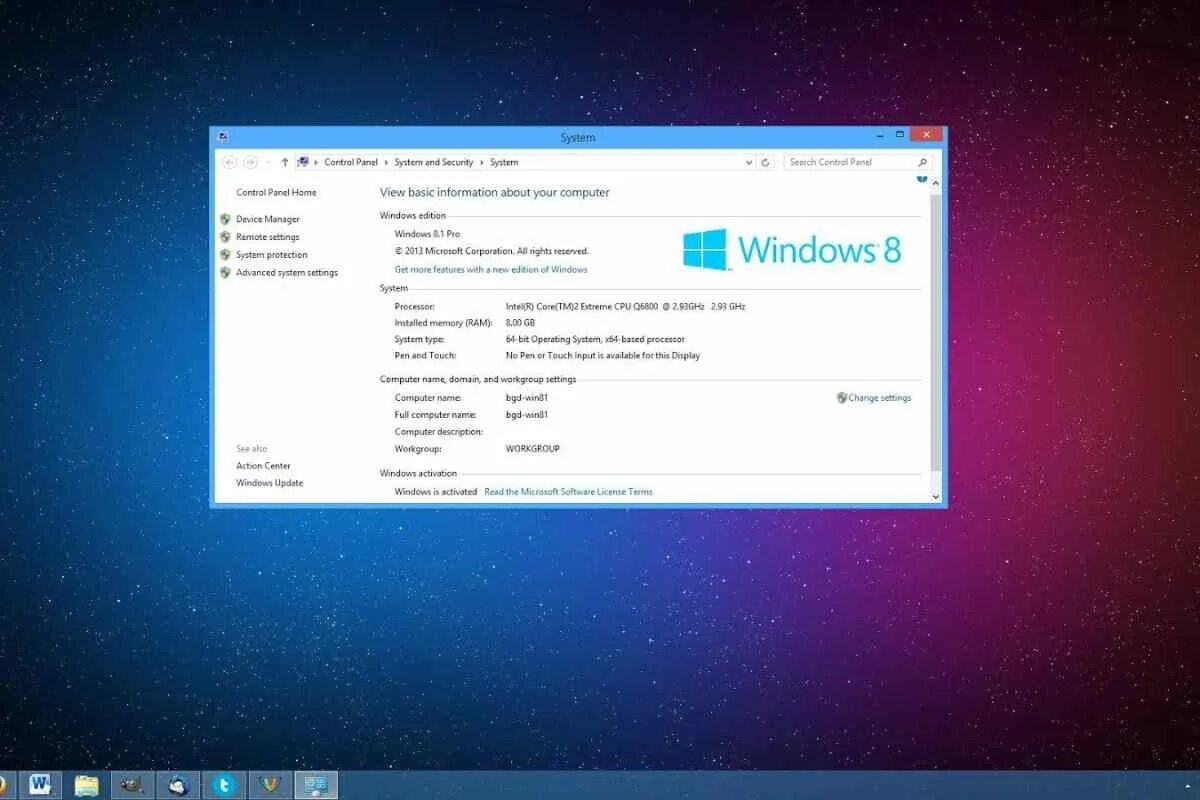Read the Microsoft Software License Terms
The image size is (1200, 800).
tap(568, 492)
